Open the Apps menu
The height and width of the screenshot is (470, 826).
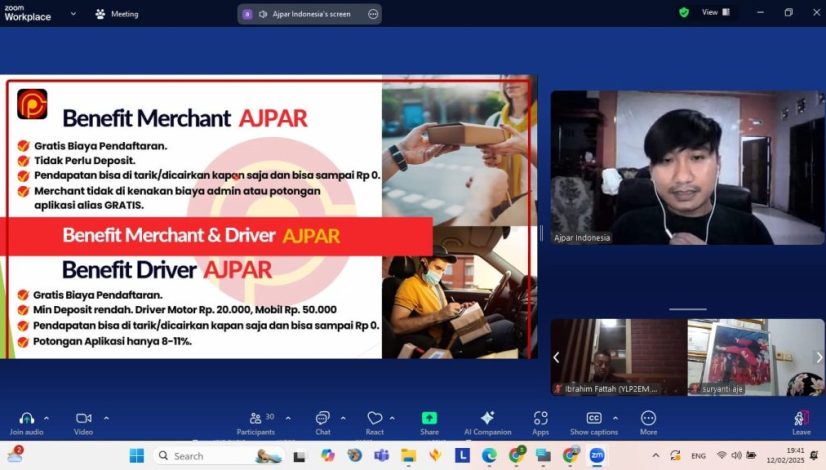[x=540, y=418]
